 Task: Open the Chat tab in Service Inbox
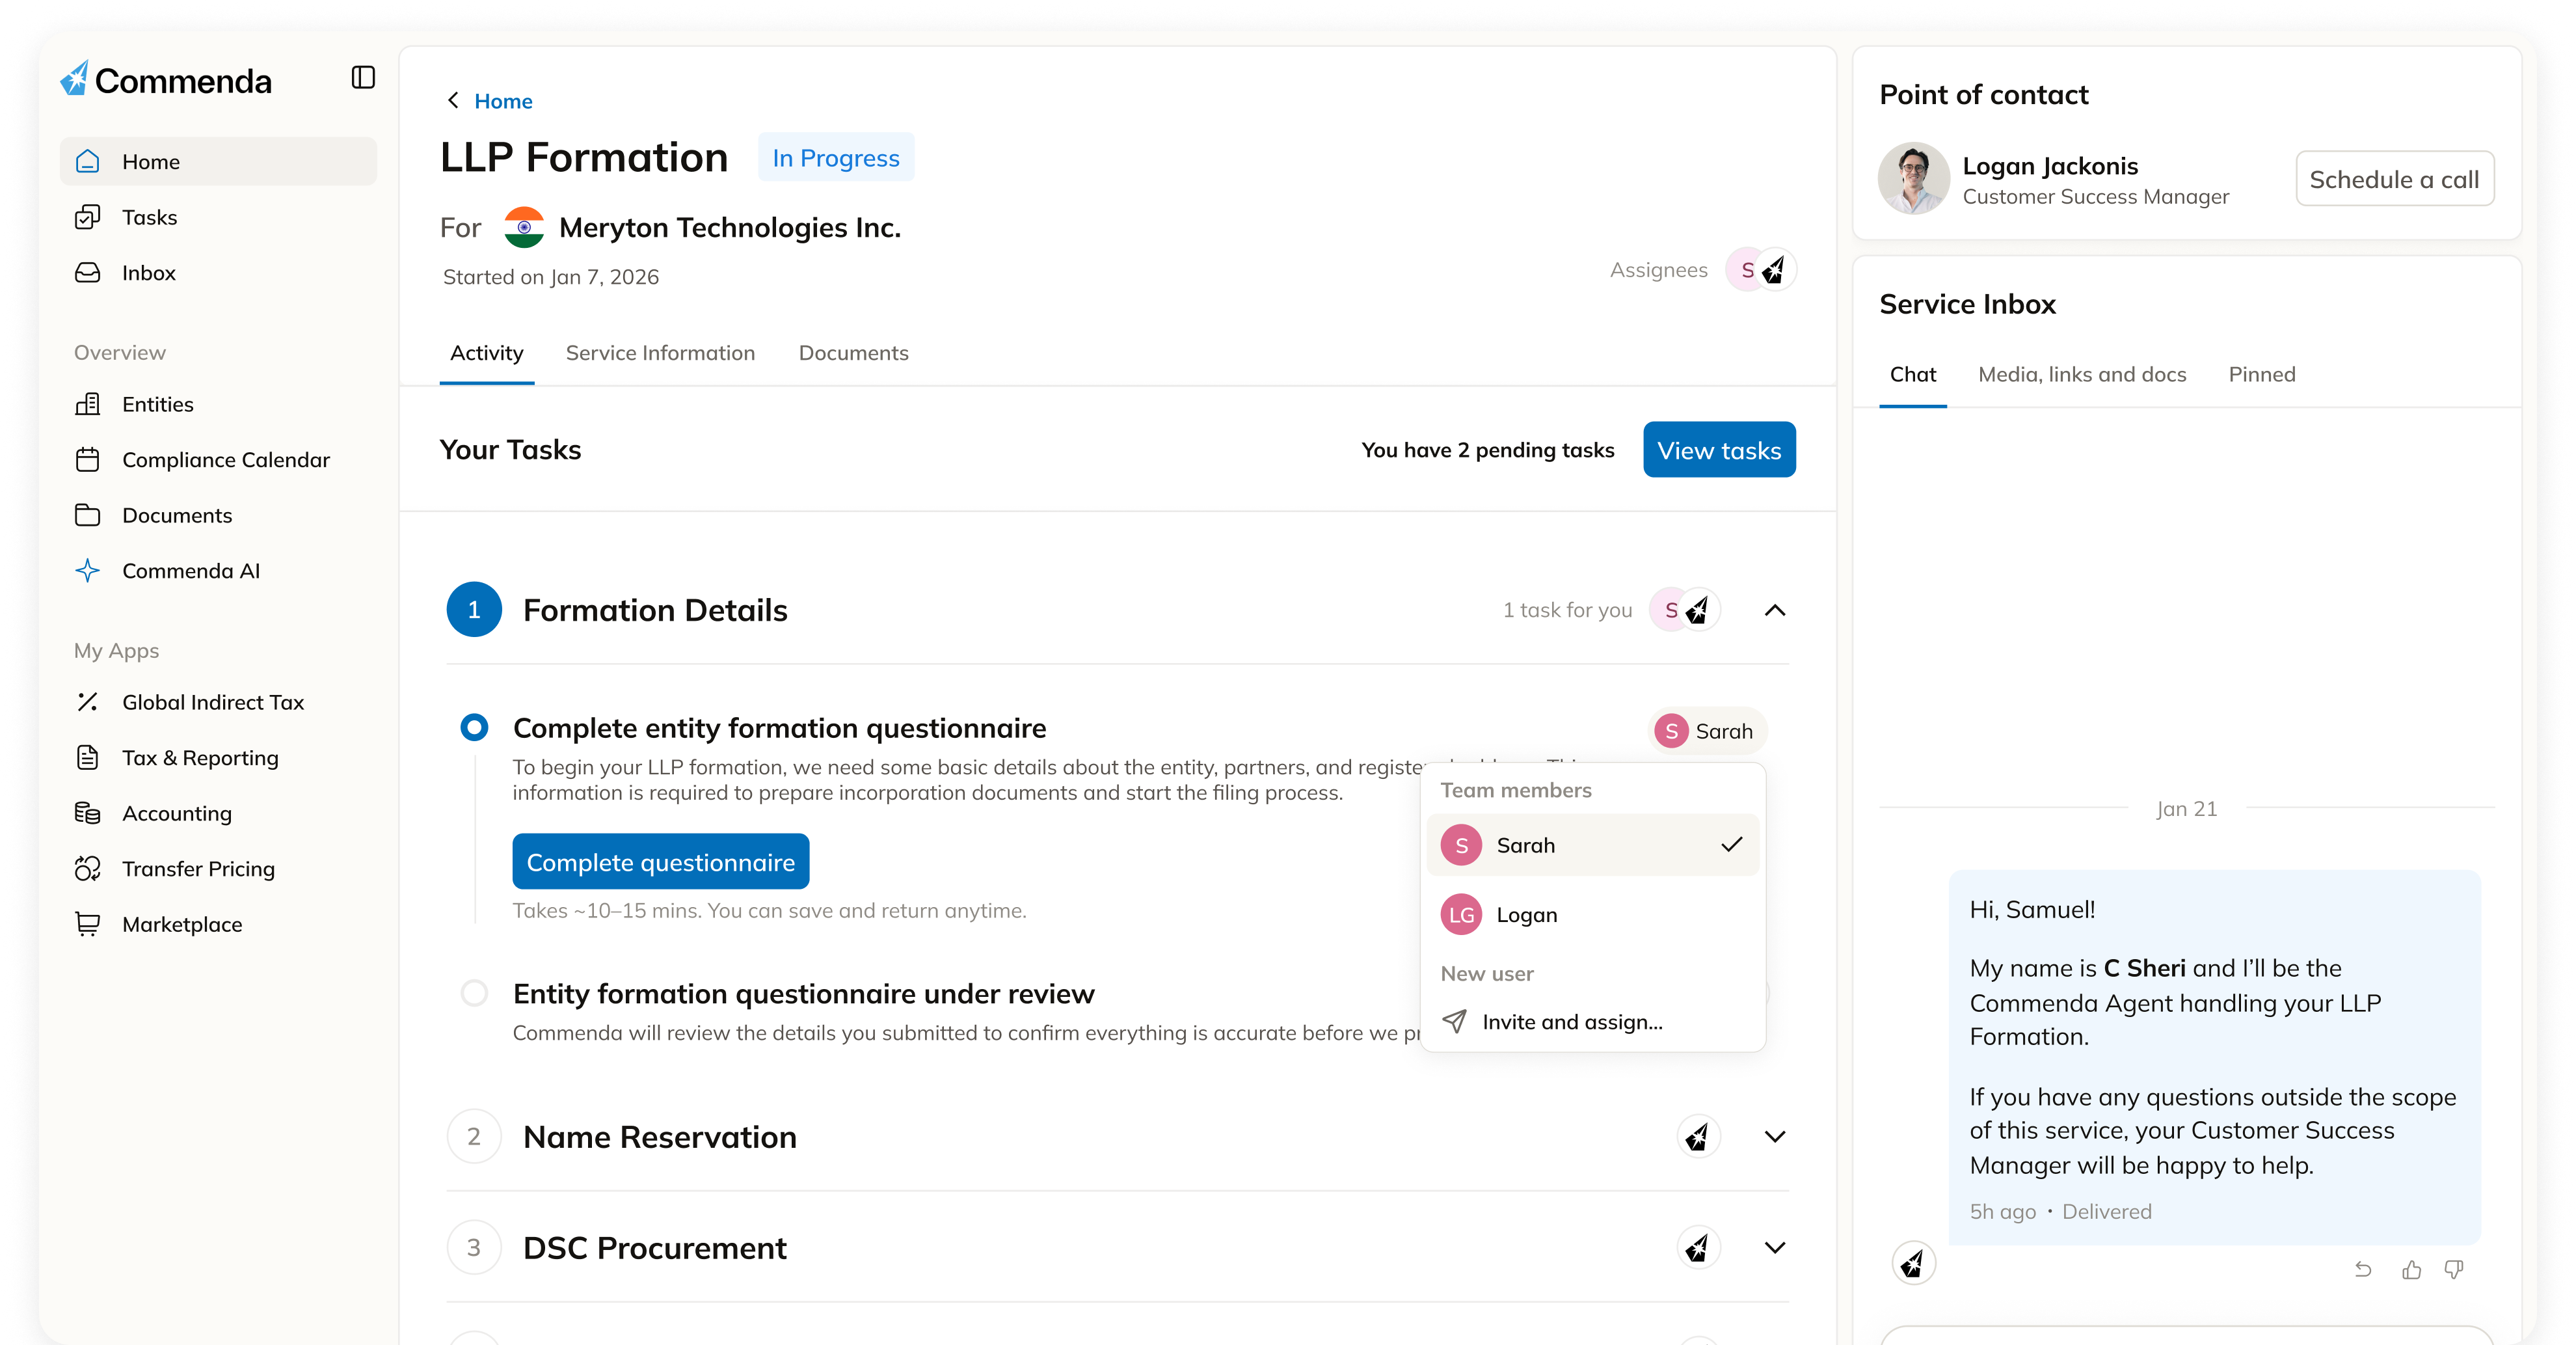coord(1913,374)
